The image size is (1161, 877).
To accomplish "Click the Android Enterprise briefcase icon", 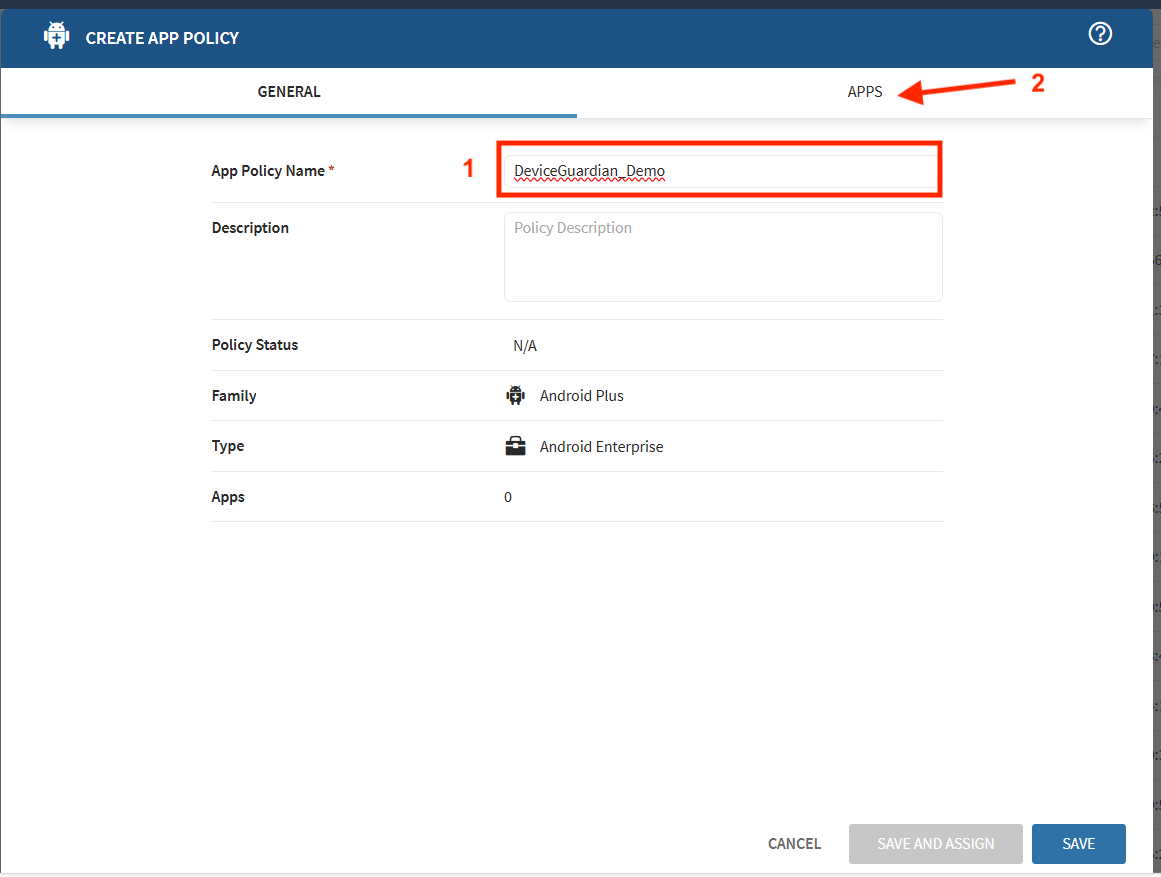I will (515, 446).
